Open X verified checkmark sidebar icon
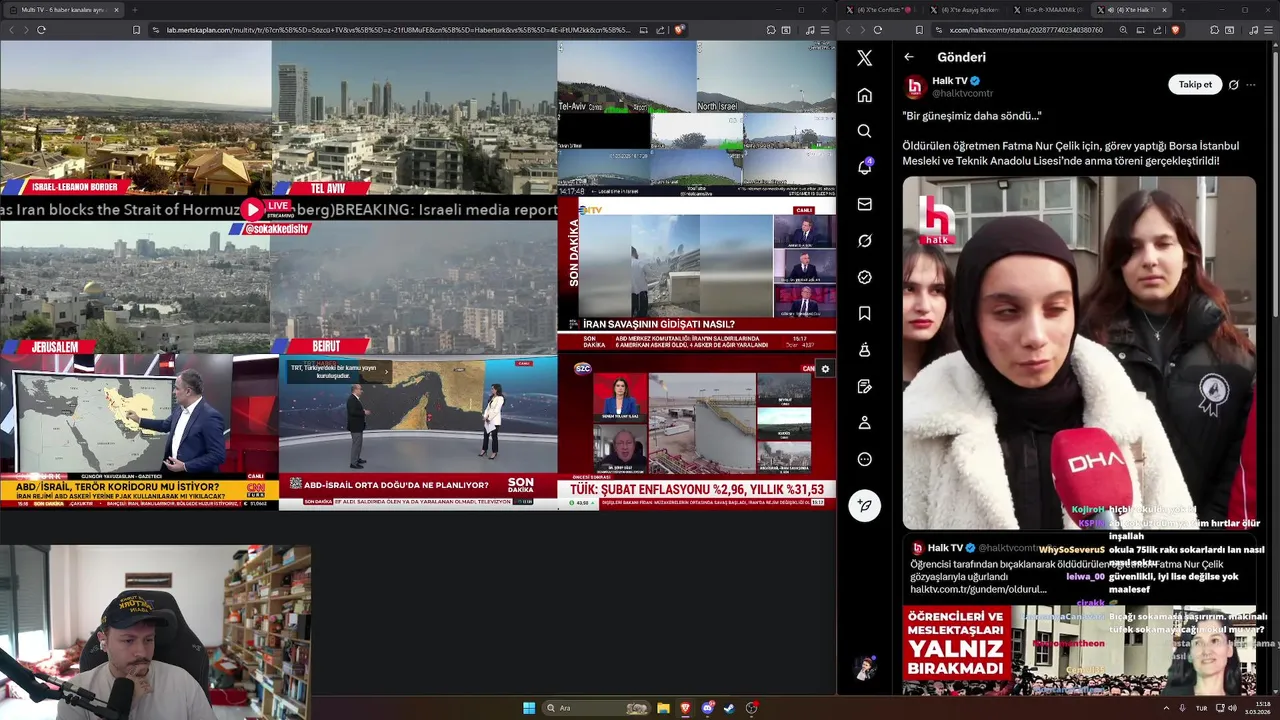The height and width of the screenshot is (720, 1280). tap(864, 277)
